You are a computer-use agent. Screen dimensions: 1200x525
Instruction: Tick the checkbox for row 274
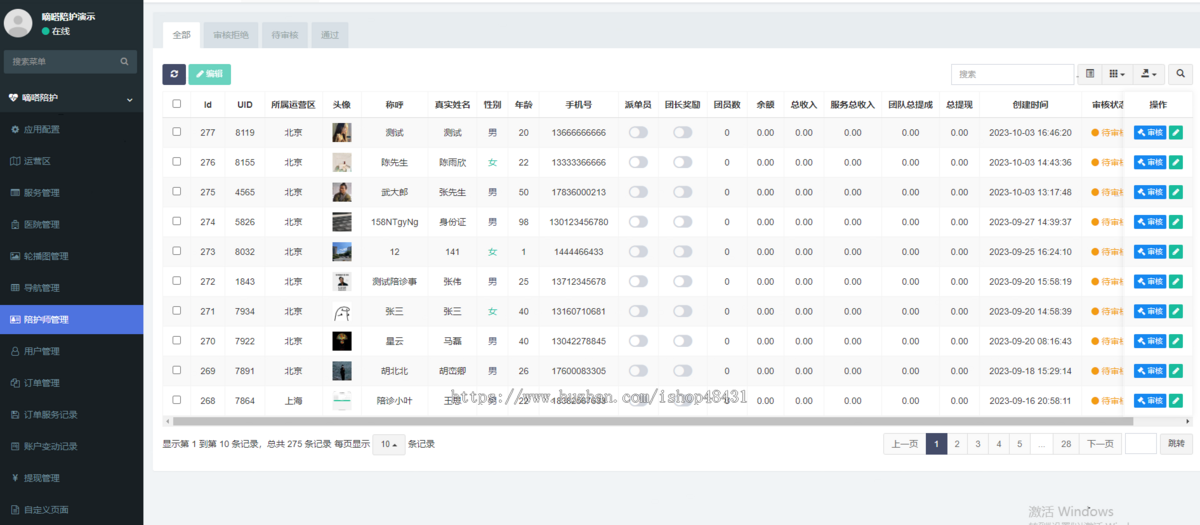177,221
